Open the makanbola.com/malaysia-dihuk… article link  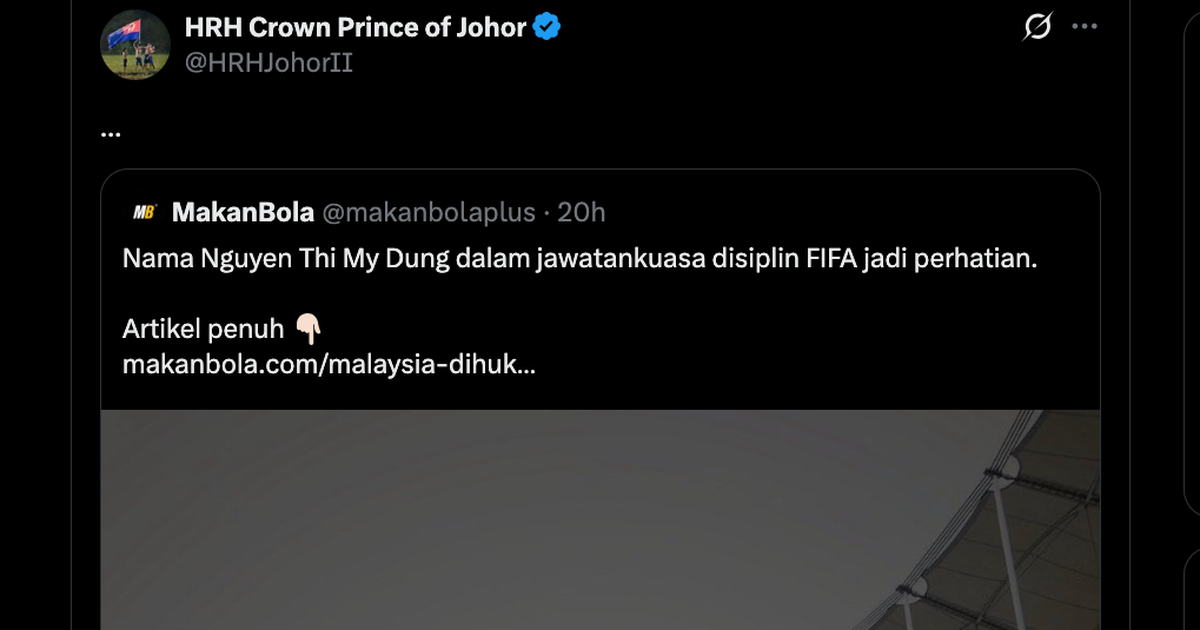329,365
